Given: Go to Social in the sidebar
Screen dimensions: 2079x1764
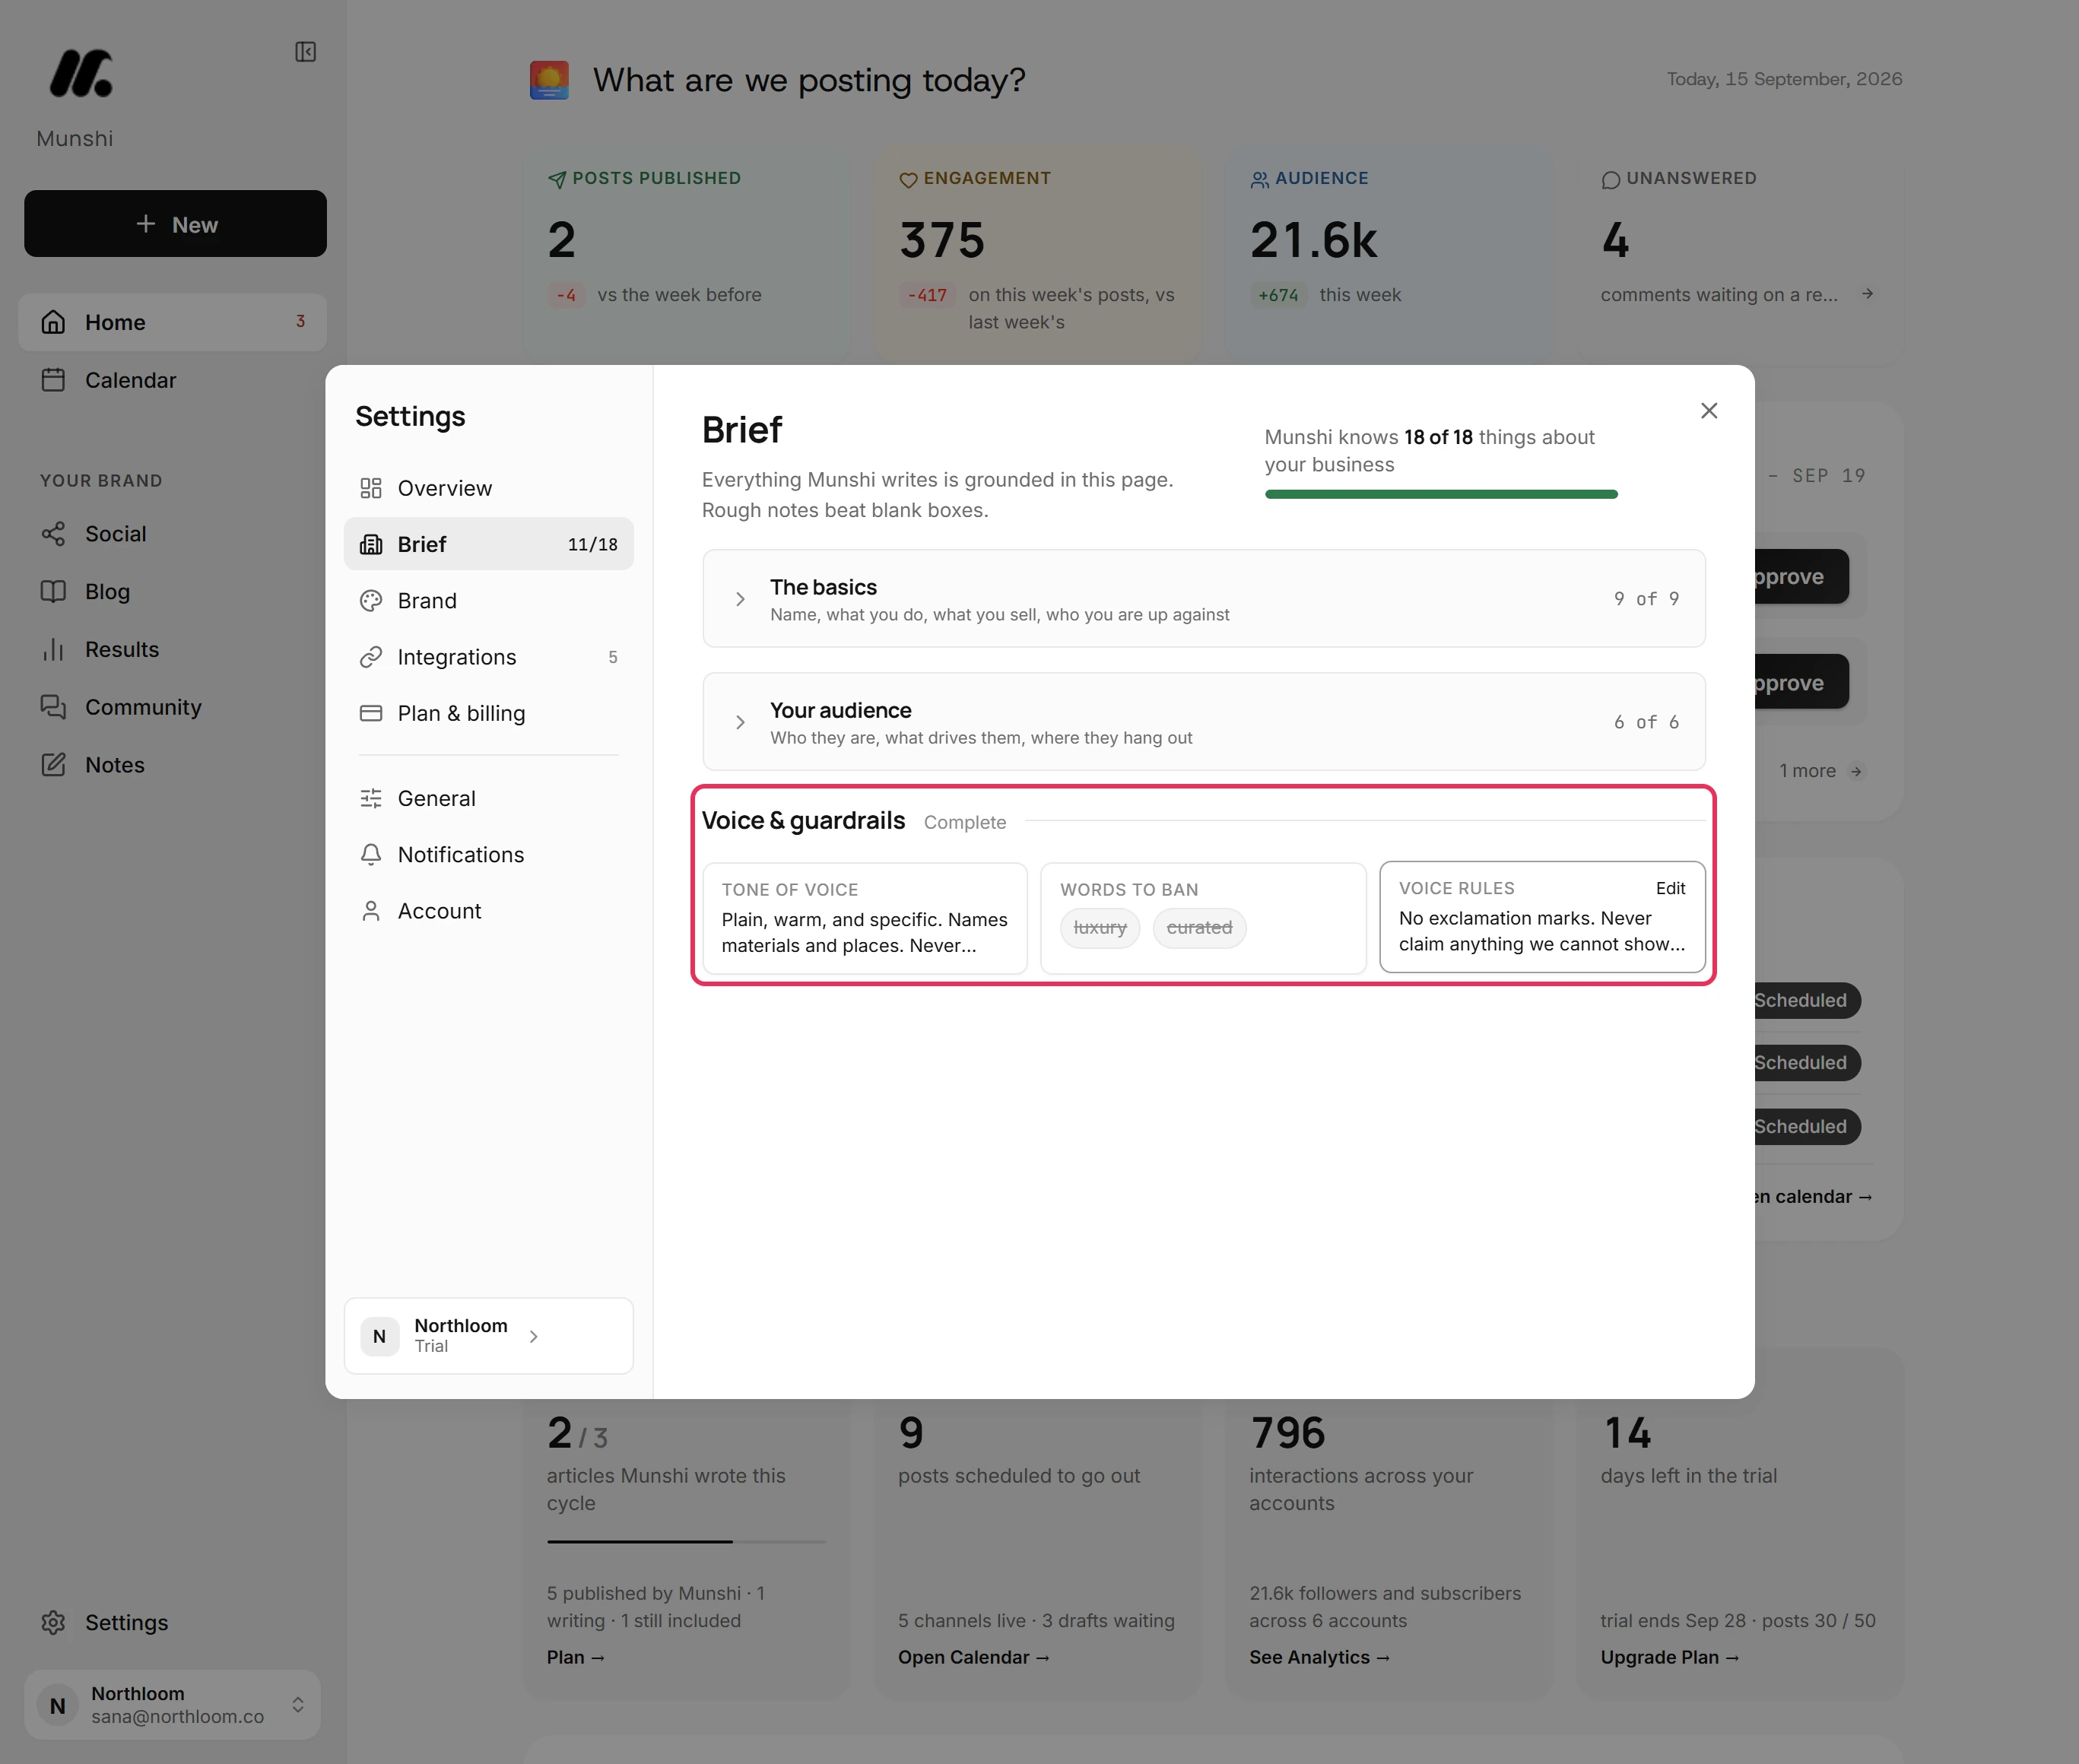Looking at the screenshot, I should (173, 534).
